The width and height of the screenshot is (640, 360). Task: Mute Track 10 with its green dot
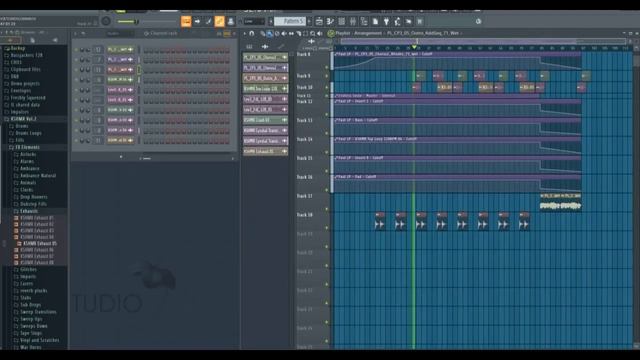(x=327, y=87)
